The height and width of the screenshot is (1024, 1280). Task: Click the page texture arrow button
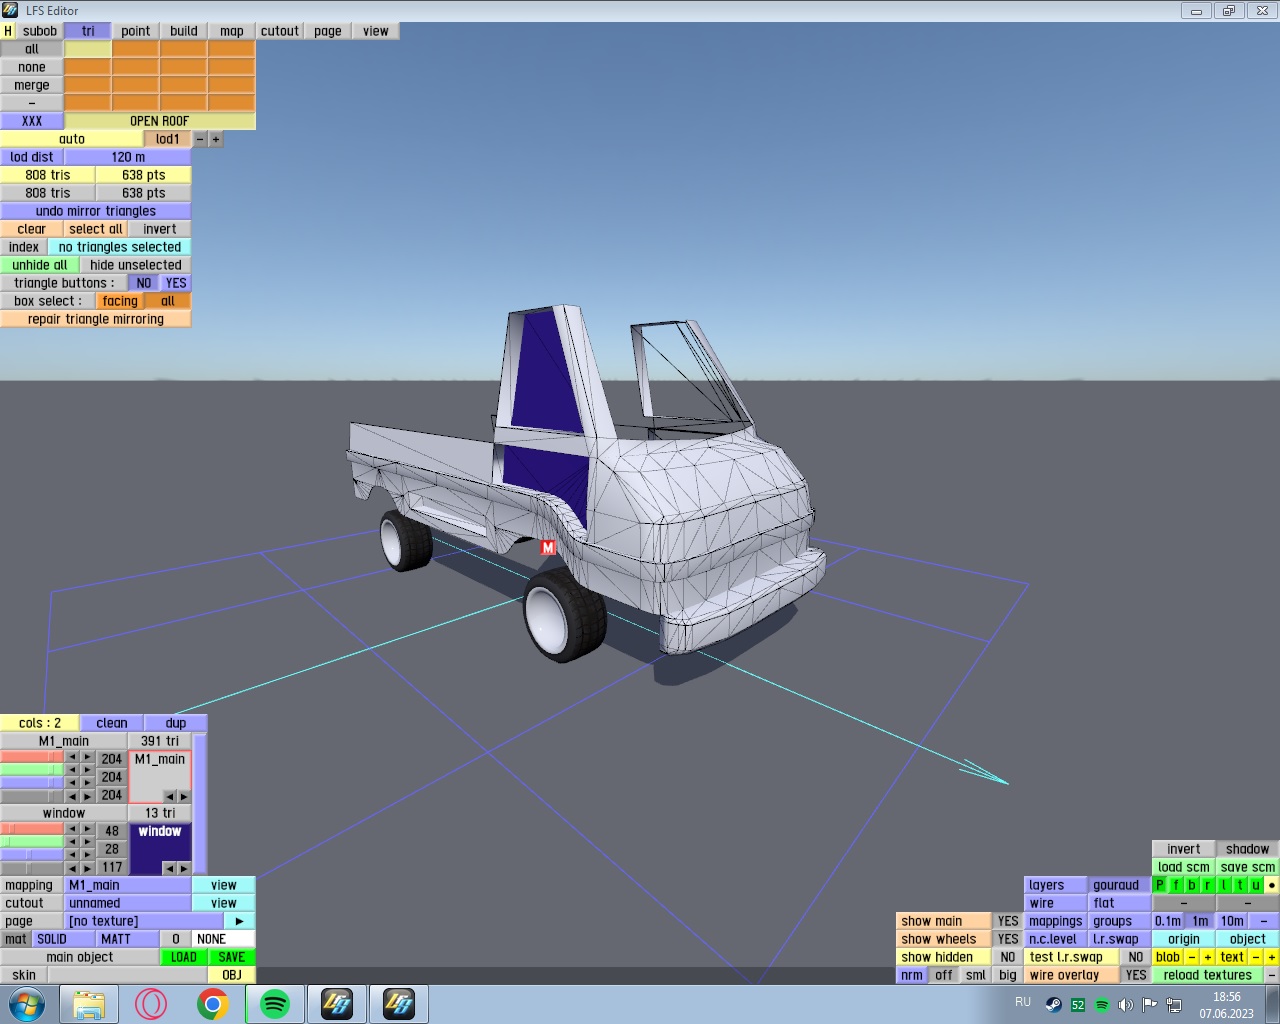tap(240, 921)
